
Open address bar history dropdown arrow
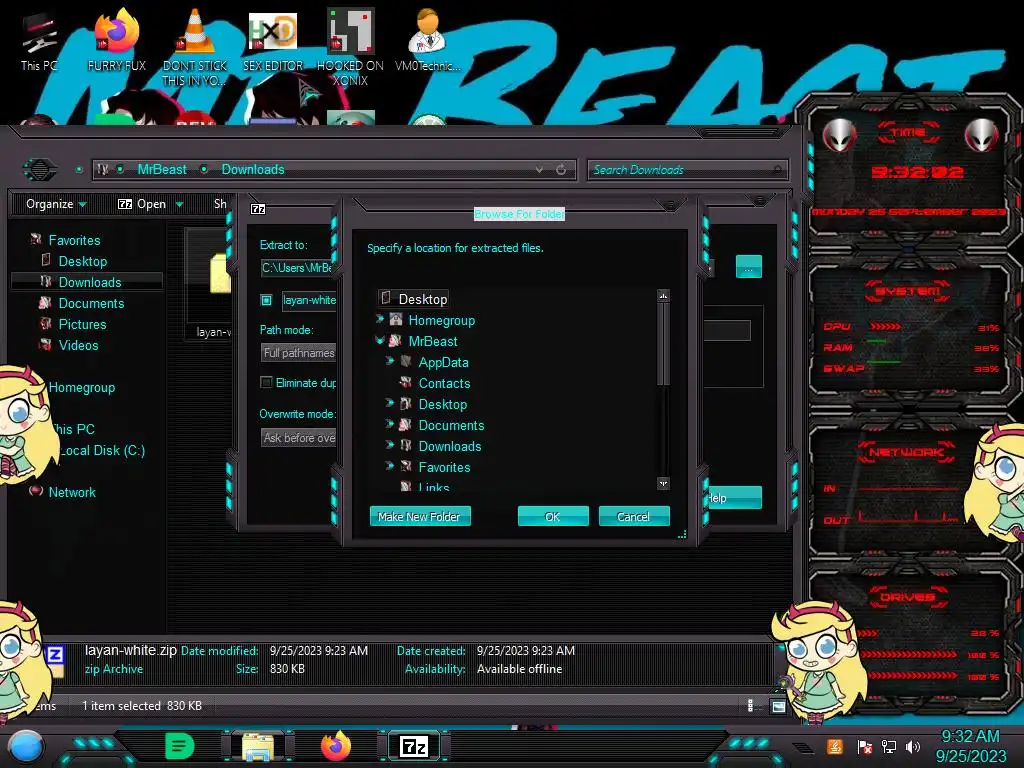click(539, 170)
